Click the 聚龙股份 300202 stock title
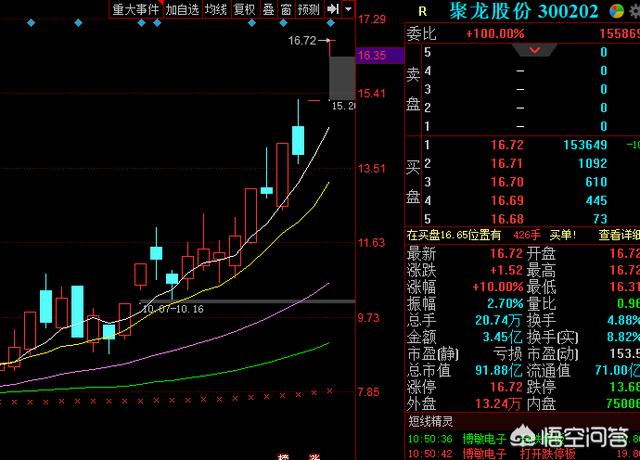Viewport: 640px width, 460px height. click(x=523, y=11)
